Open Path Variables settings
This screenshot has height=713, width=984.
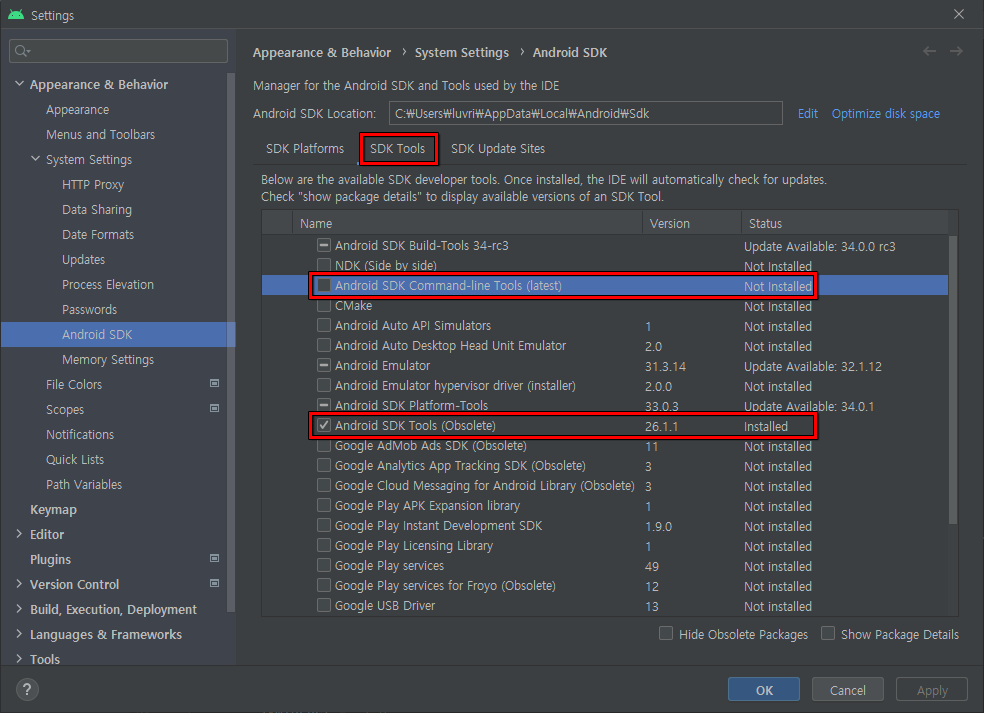point(83,485)
